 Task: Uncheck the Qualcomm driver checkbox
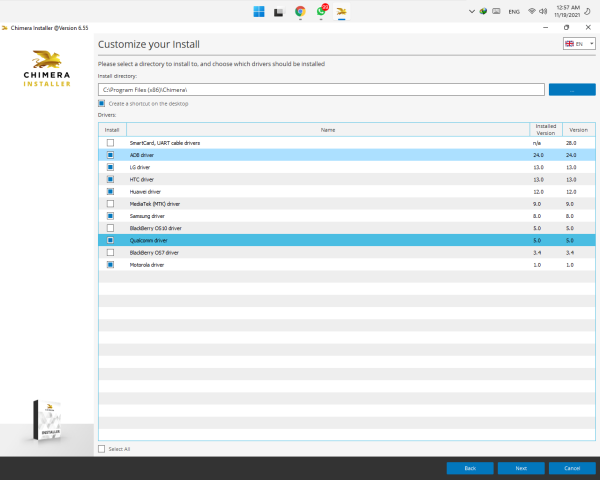coord(110,240)
